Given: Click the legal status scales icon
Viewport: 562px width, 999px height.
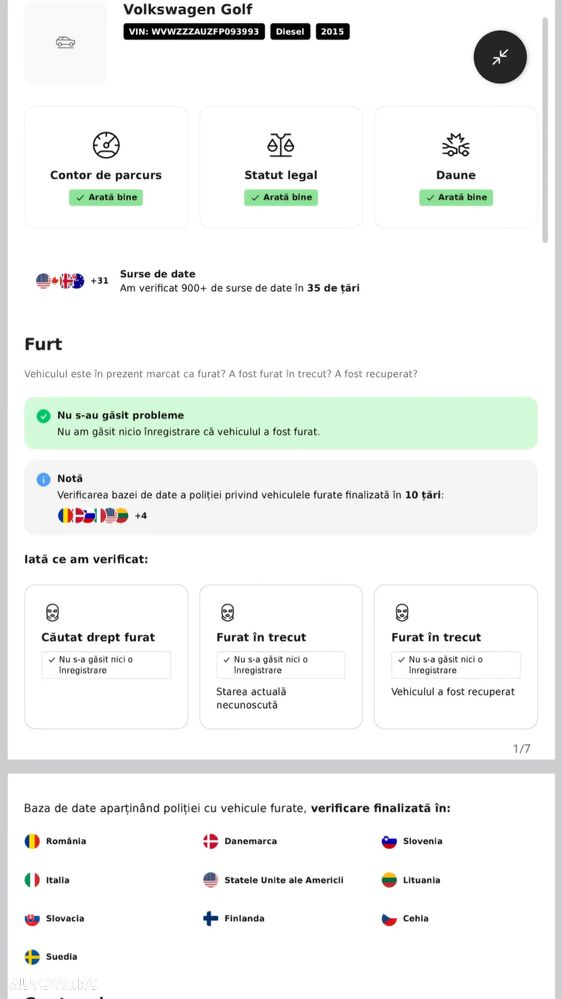Looking at the screenshot, I should 280,145.
